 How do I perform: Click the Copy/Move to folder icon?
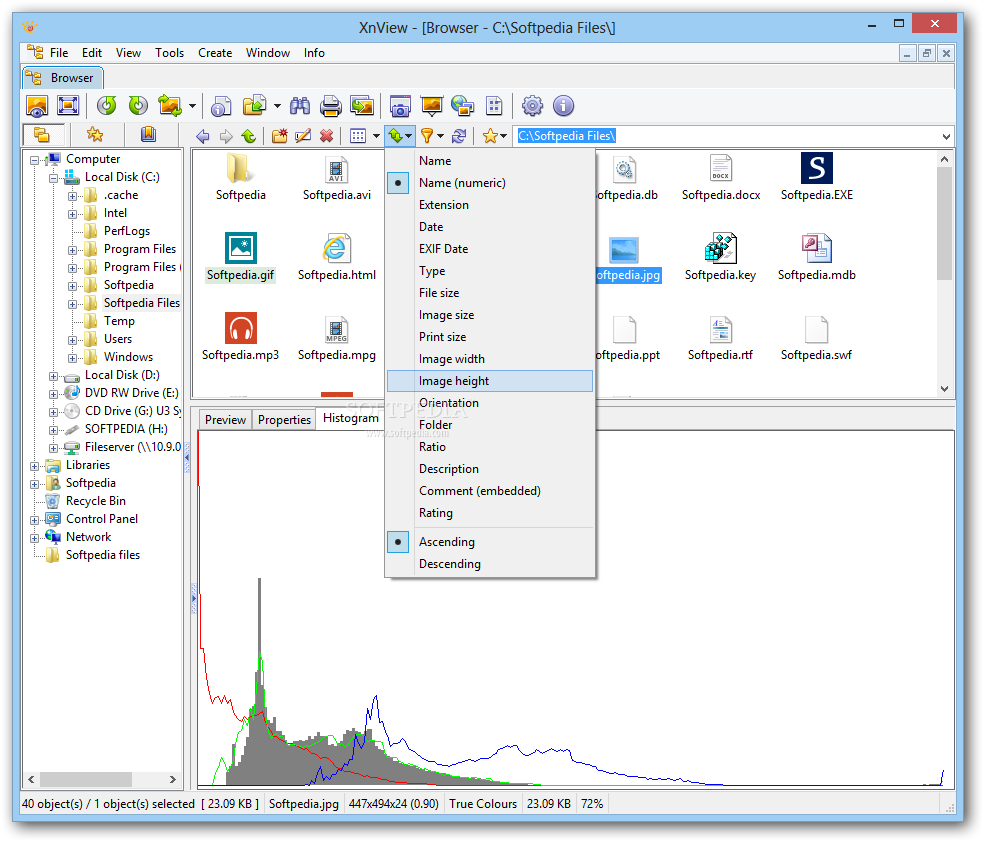click(x=254, y=105)
